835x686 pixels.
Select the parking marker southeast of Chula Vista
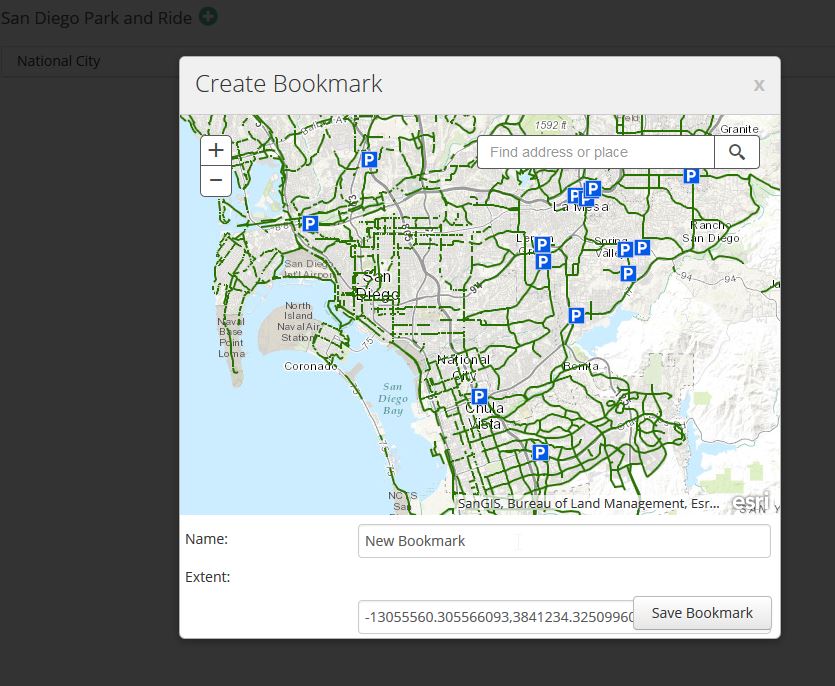(540, 452)
